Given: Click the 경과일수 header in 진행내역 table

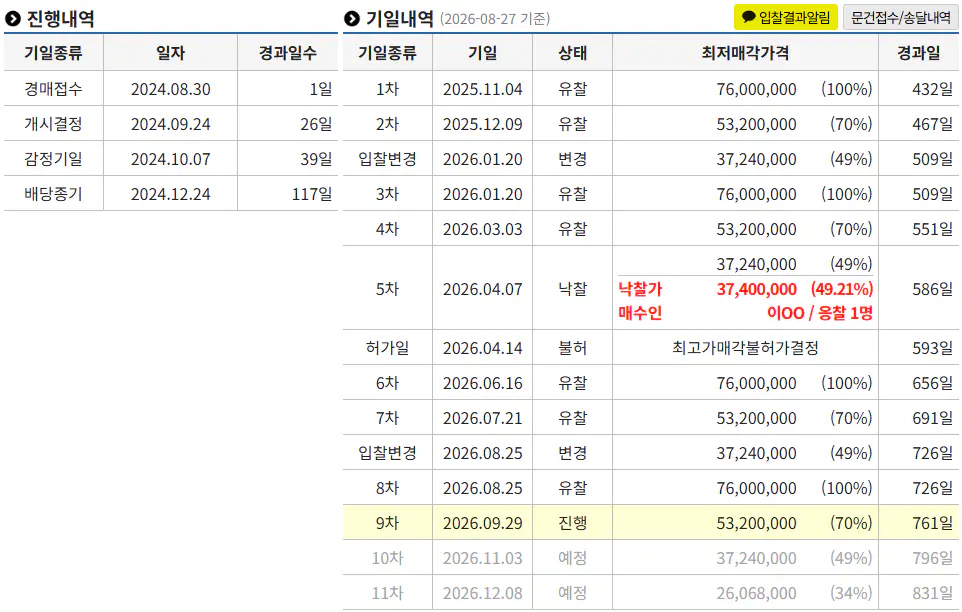Looking at the screenshot, I should pos(288,53).
